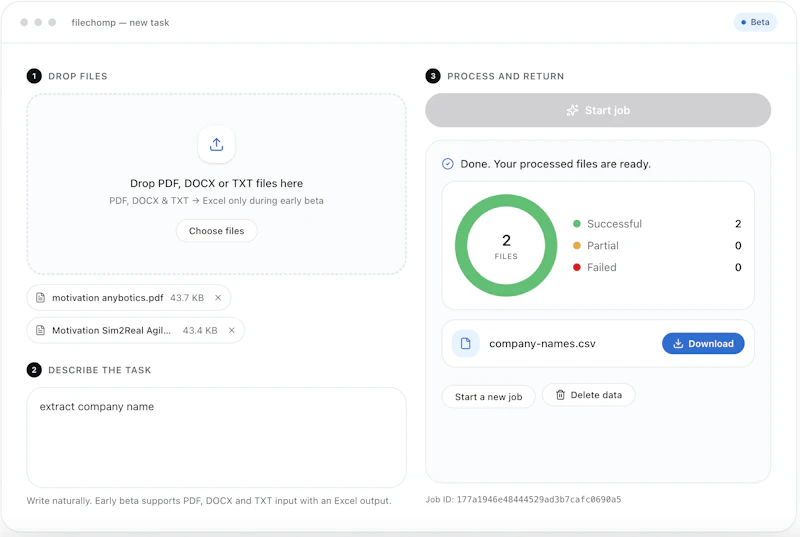This screenshot has width=800, height=537.
Task: Click the PROCESS AND RETURN heading
Action: pos(506,76)
